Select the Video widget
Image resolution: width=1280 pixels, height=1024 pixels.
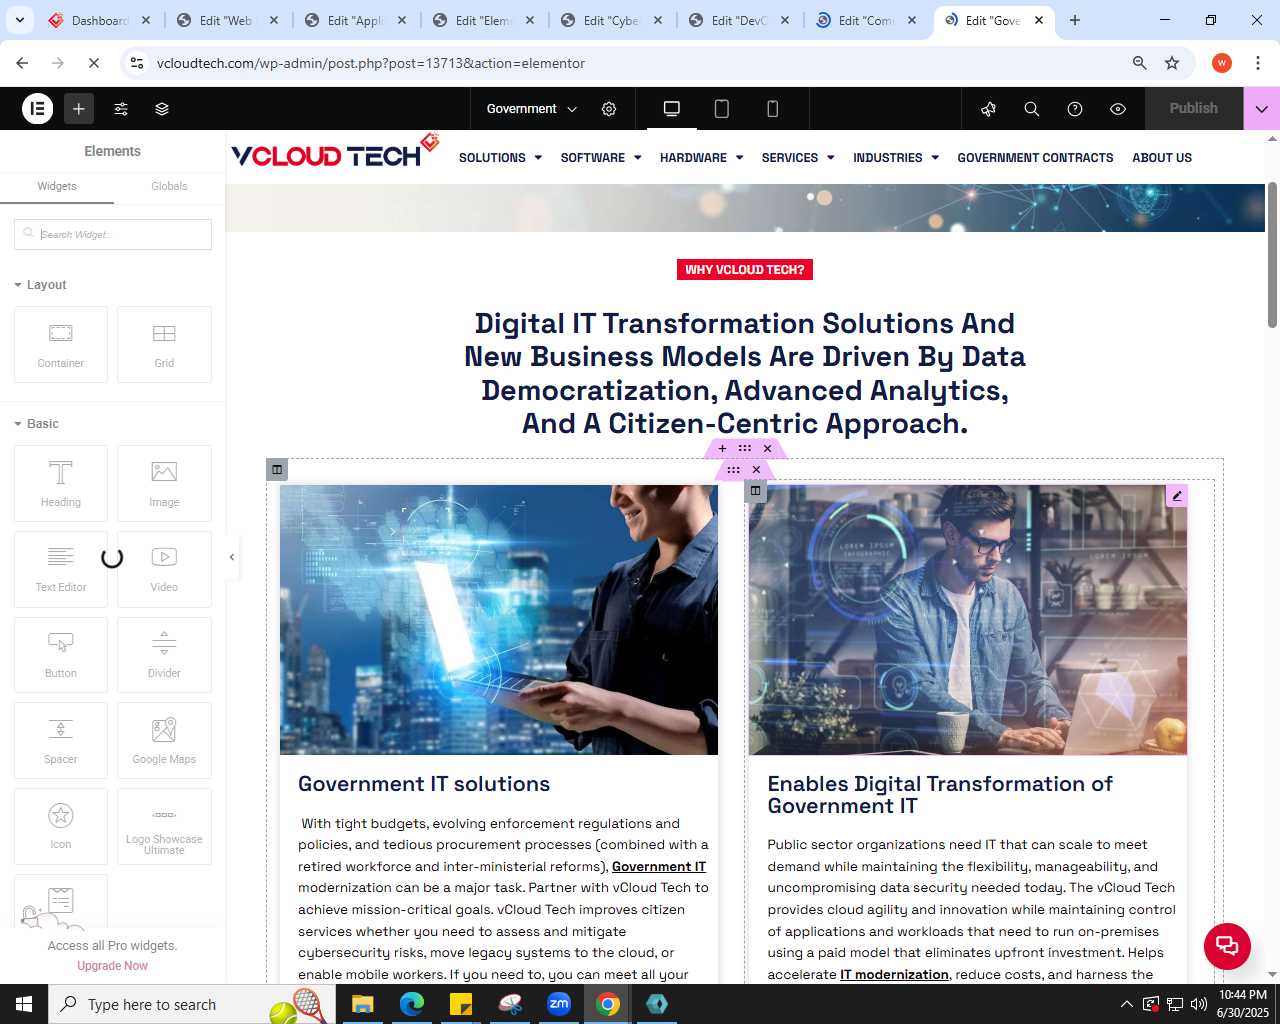164,569
